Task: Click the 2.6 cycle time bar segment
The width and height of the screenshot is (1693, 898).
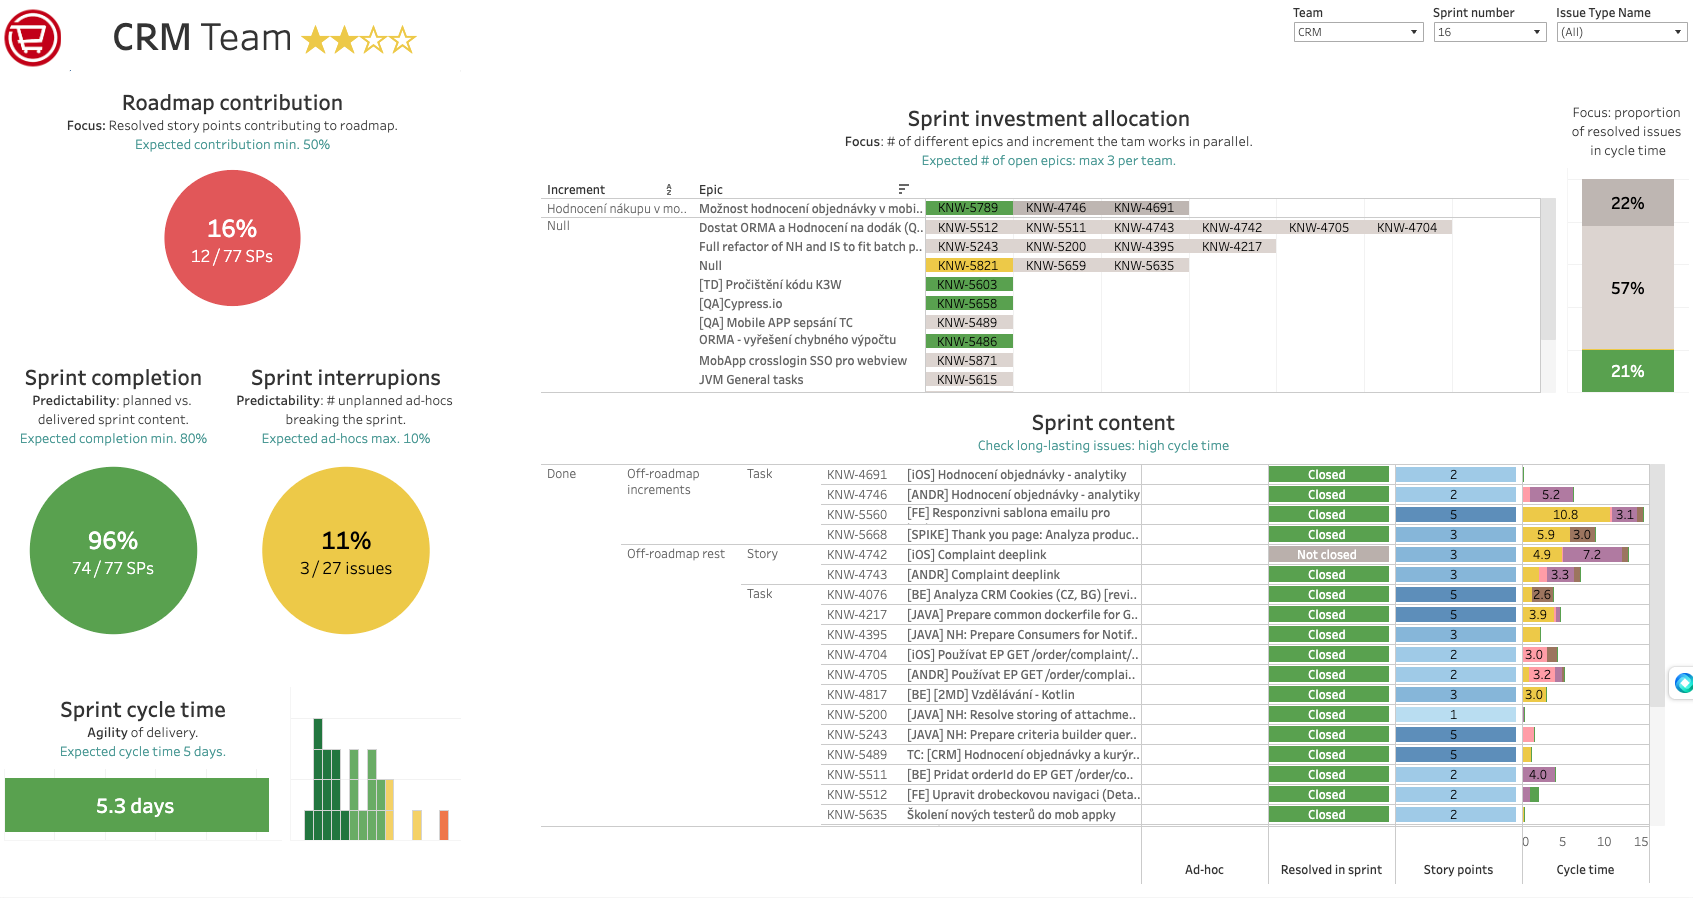Action: point(1543,595)
